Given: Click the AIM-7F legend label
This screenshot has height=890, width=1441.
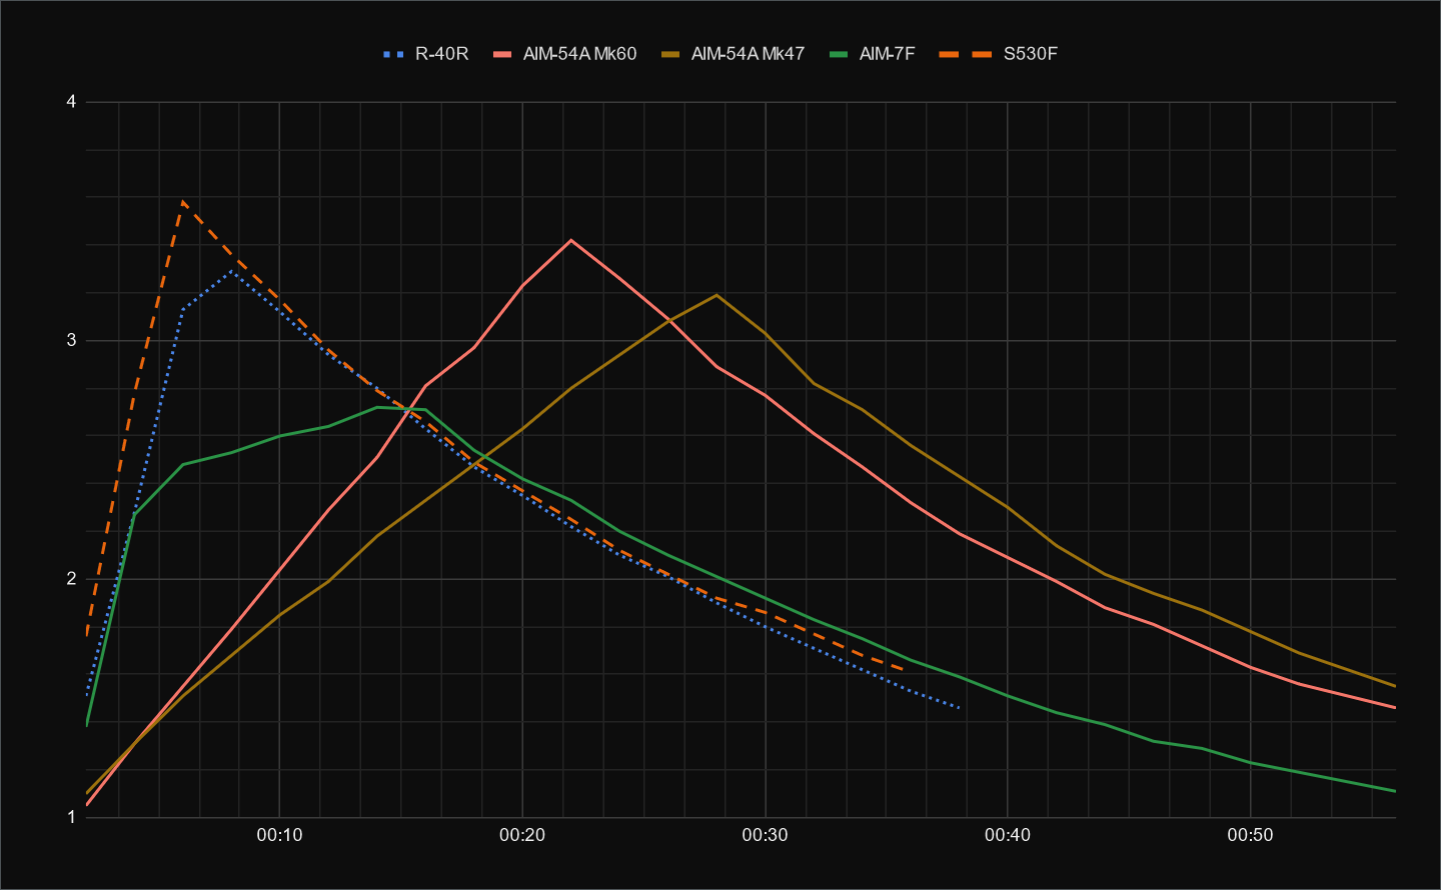Looking at the screenshot, I should (886, 54).
